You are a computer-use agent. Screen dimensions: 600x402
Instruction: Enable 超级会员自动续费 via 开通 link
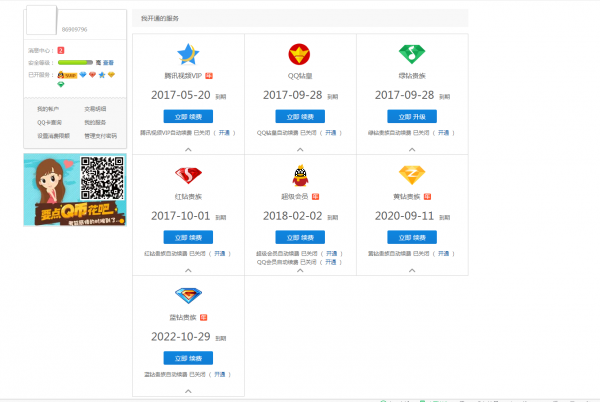coord(331,254)
